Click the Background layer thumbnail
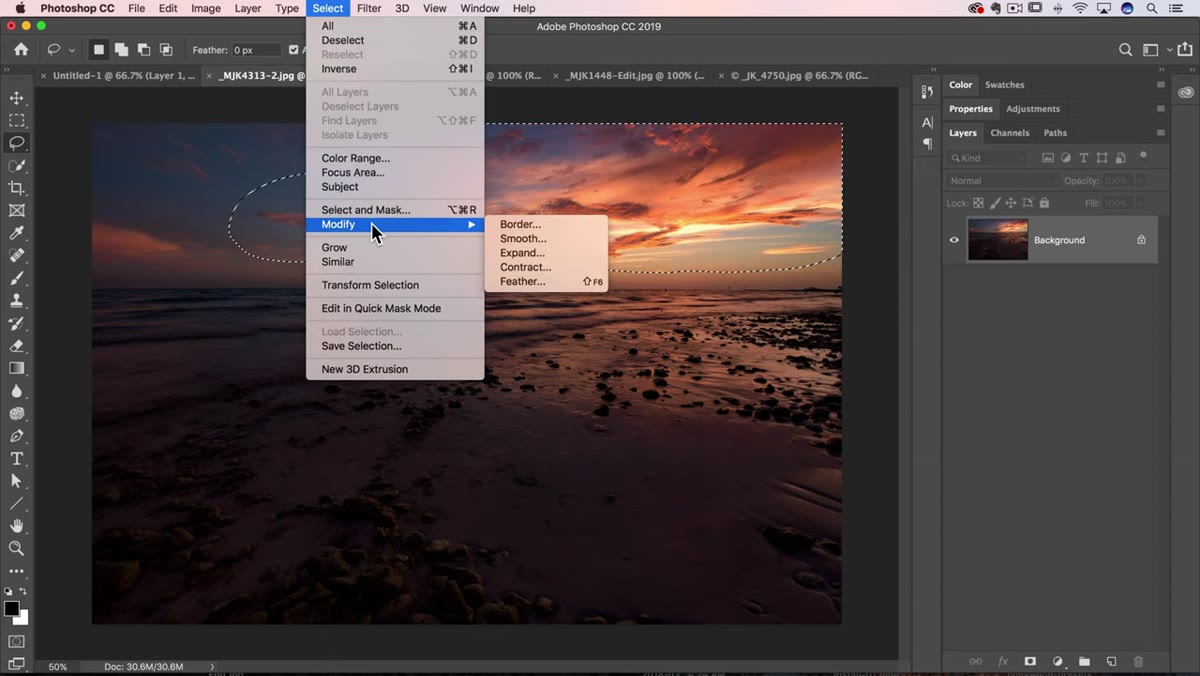The image size is (1200, 676). [x=998, y=240]
